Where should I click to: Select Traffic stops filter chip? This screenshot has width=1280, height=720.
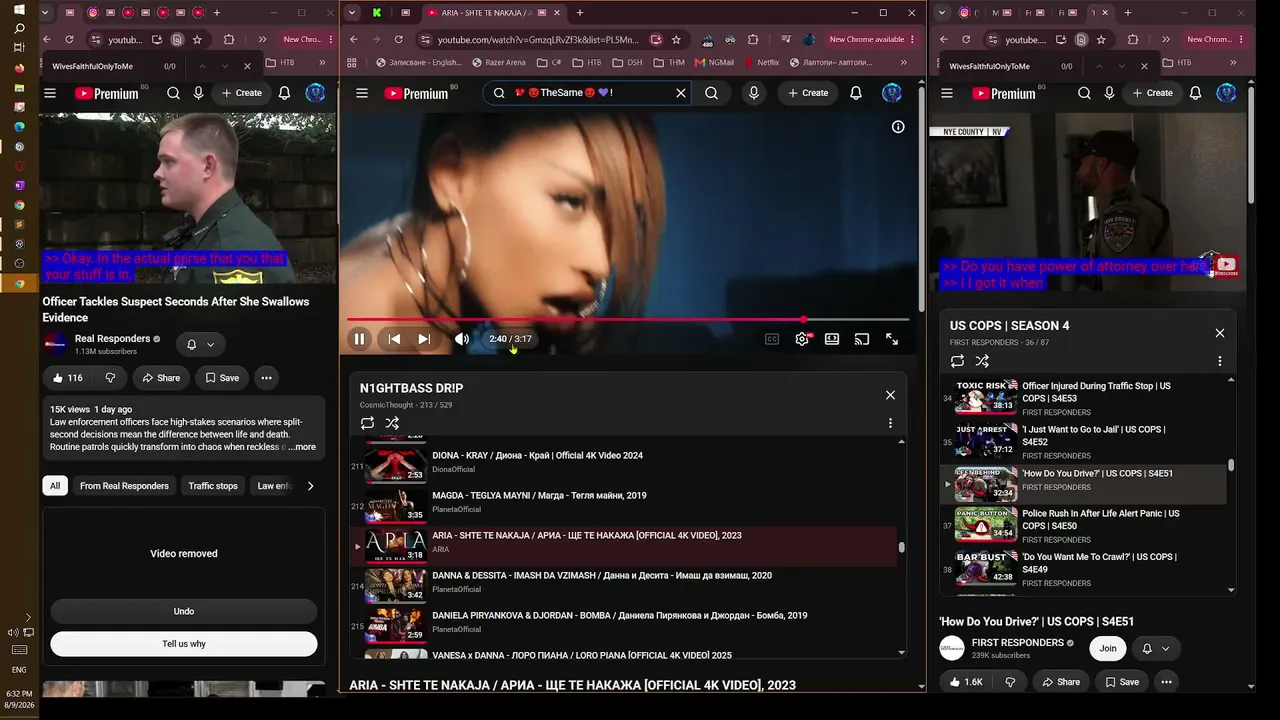213,486
